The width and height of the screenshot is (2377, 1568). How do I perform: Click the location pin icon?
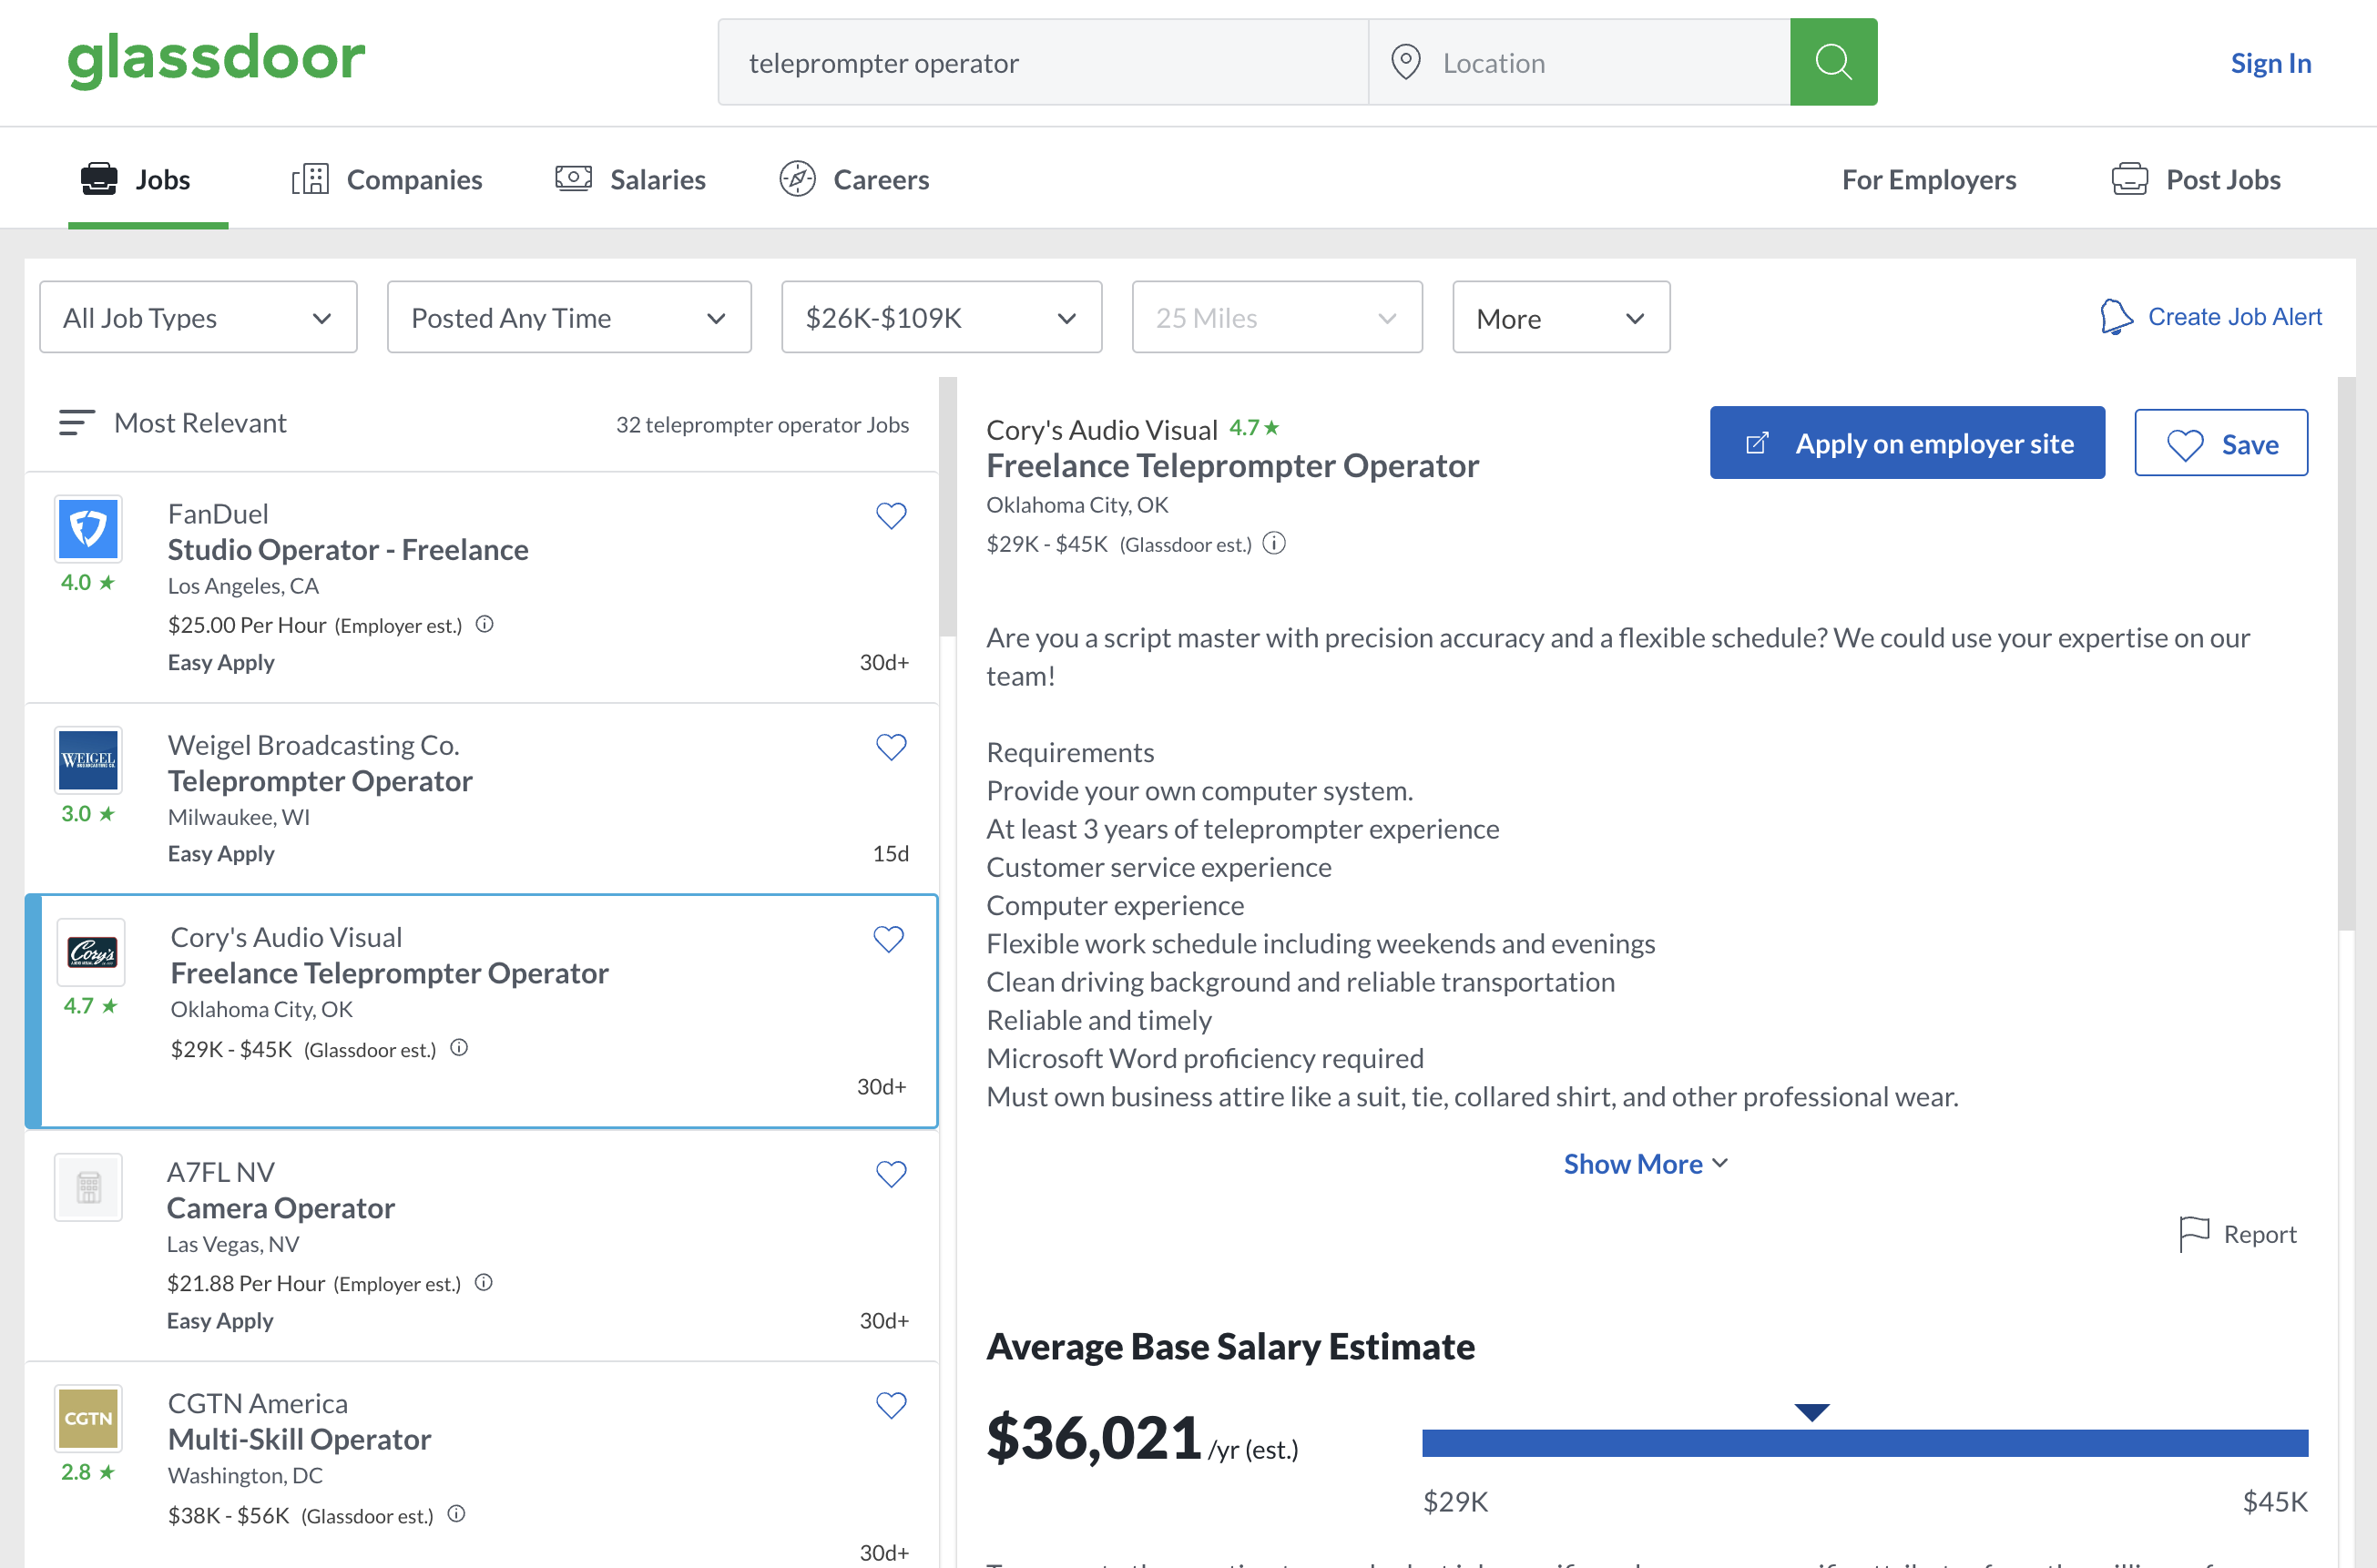tap(1406, 62)
